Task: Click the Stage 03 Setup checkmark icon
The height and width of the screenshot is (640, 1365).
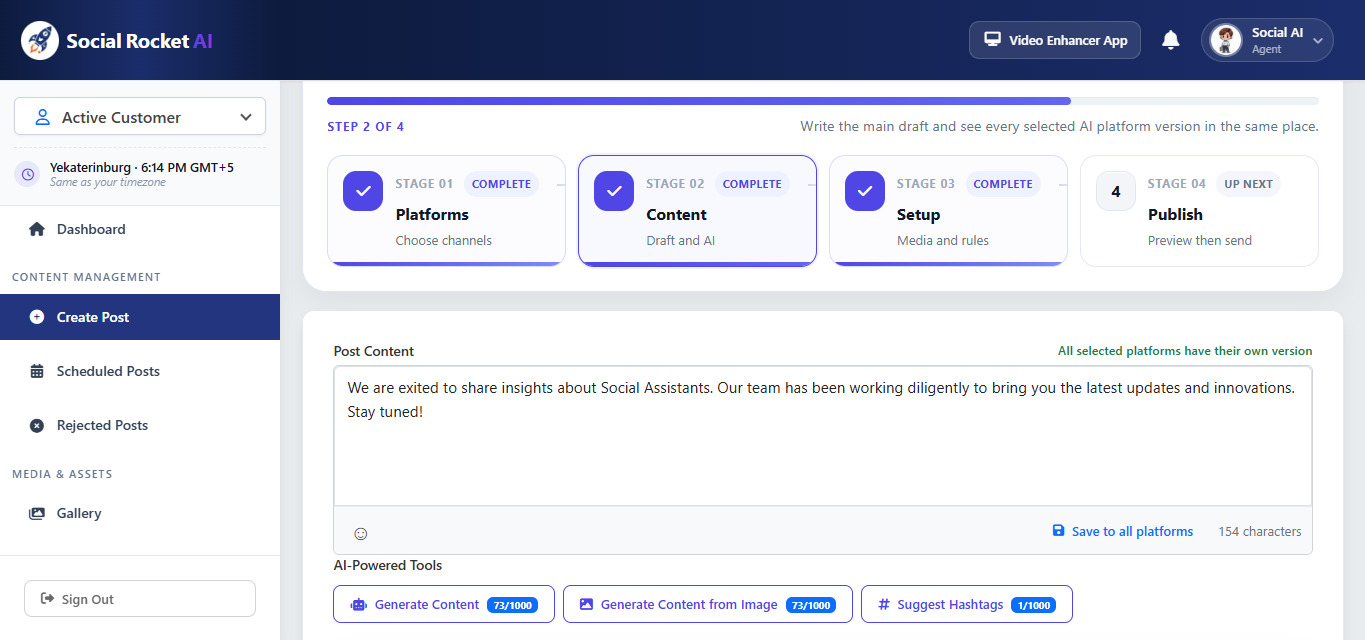Action: pos(865,191)
